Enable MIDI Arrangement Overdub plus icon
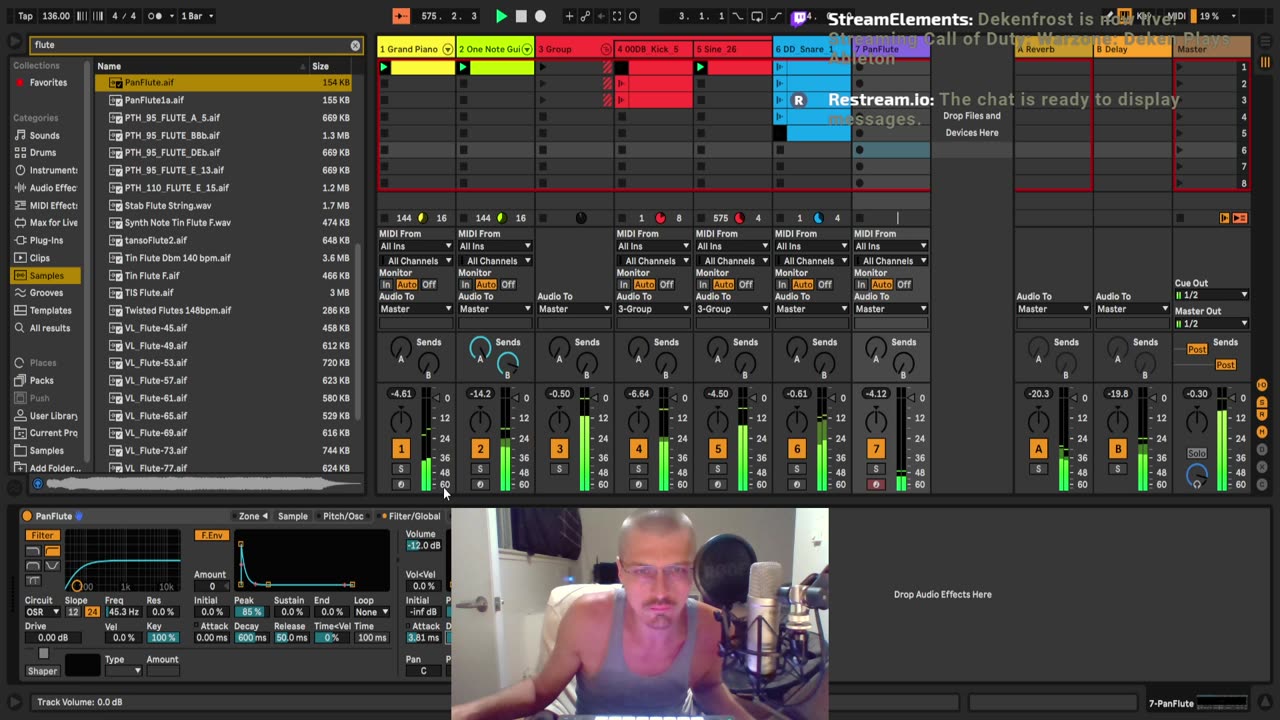Image resolution: width=1280 pixels, height=720 pixels. (x=569, y=16)
